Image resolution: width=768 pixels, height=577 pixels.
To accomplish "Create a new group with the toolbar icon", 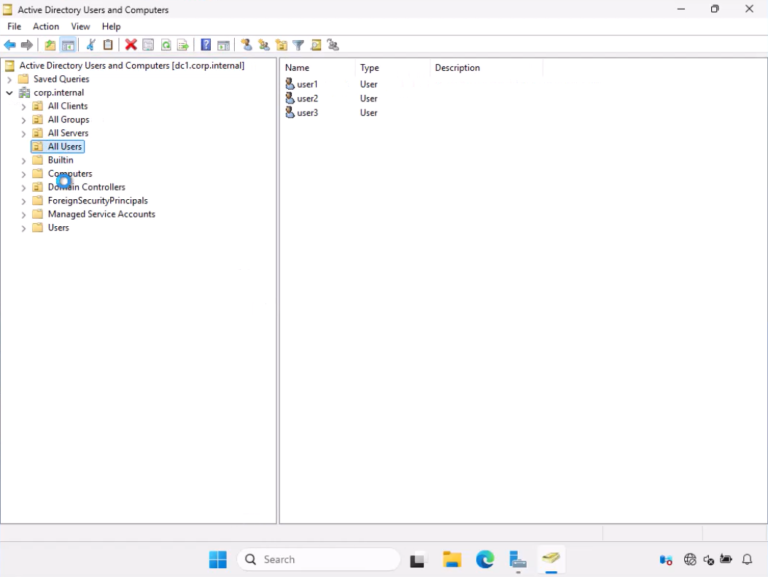I will [x=264, y=45].
